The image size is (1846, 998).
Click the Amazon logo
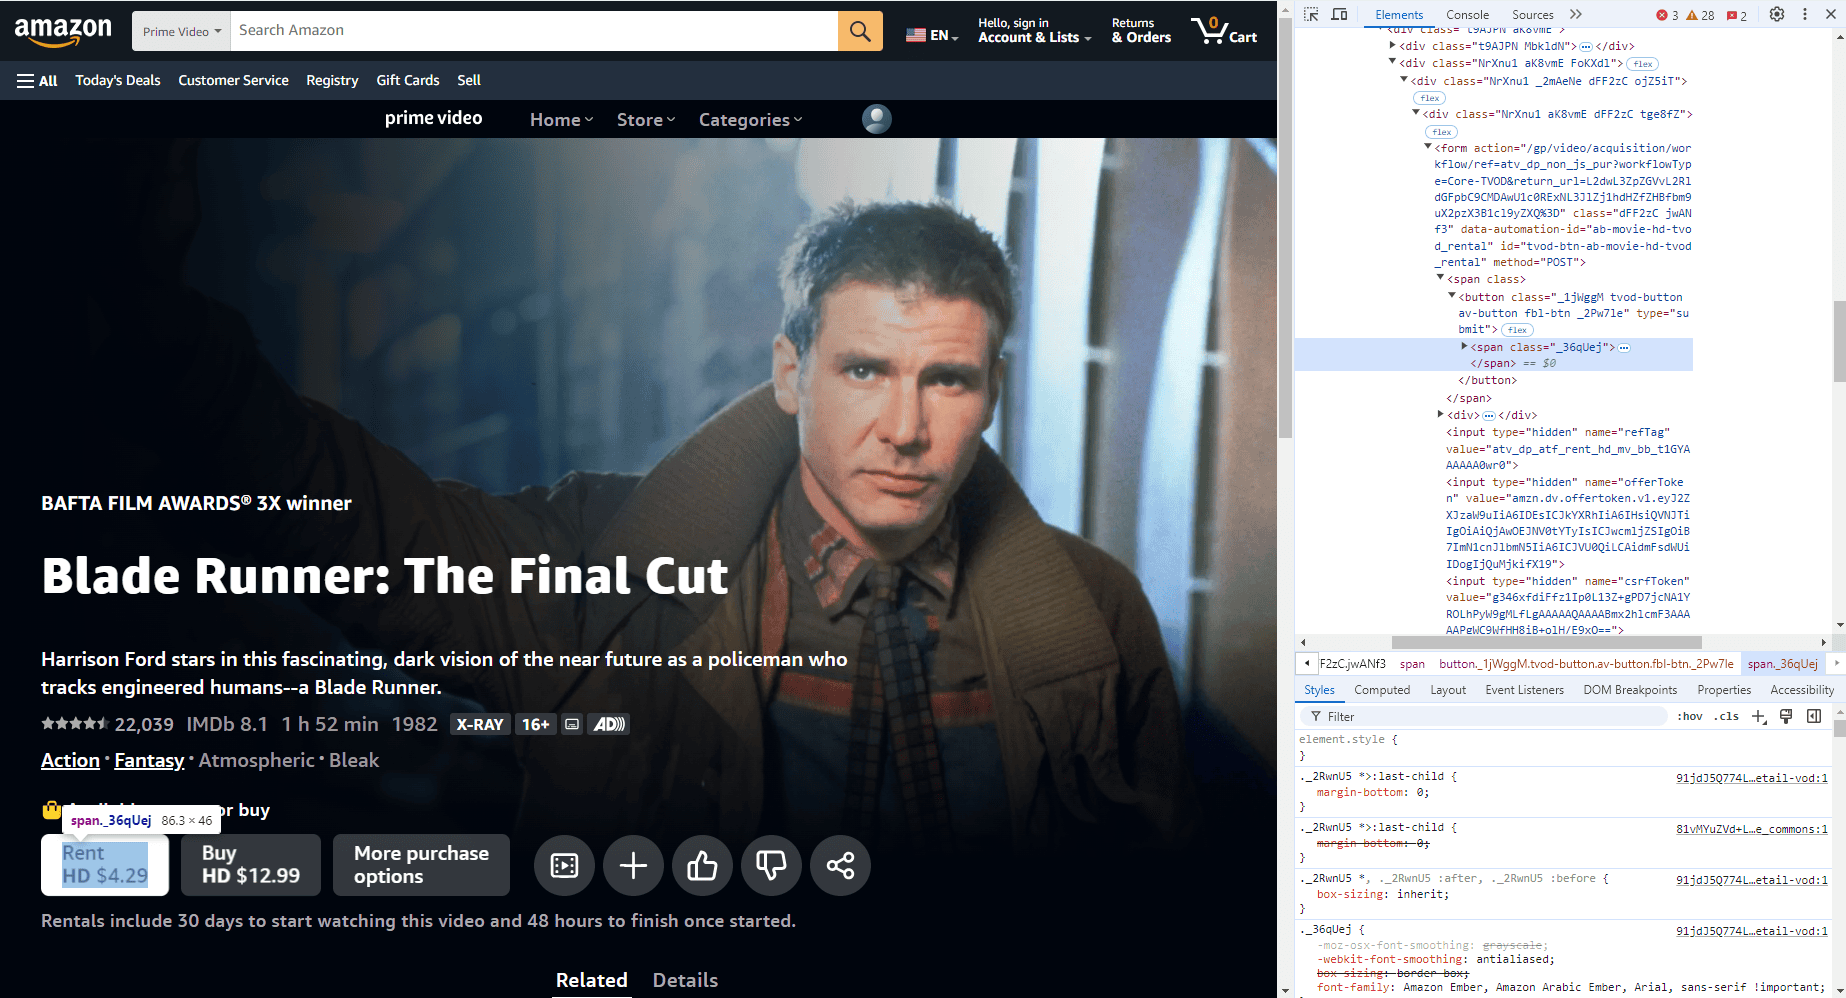click(63, 31)
